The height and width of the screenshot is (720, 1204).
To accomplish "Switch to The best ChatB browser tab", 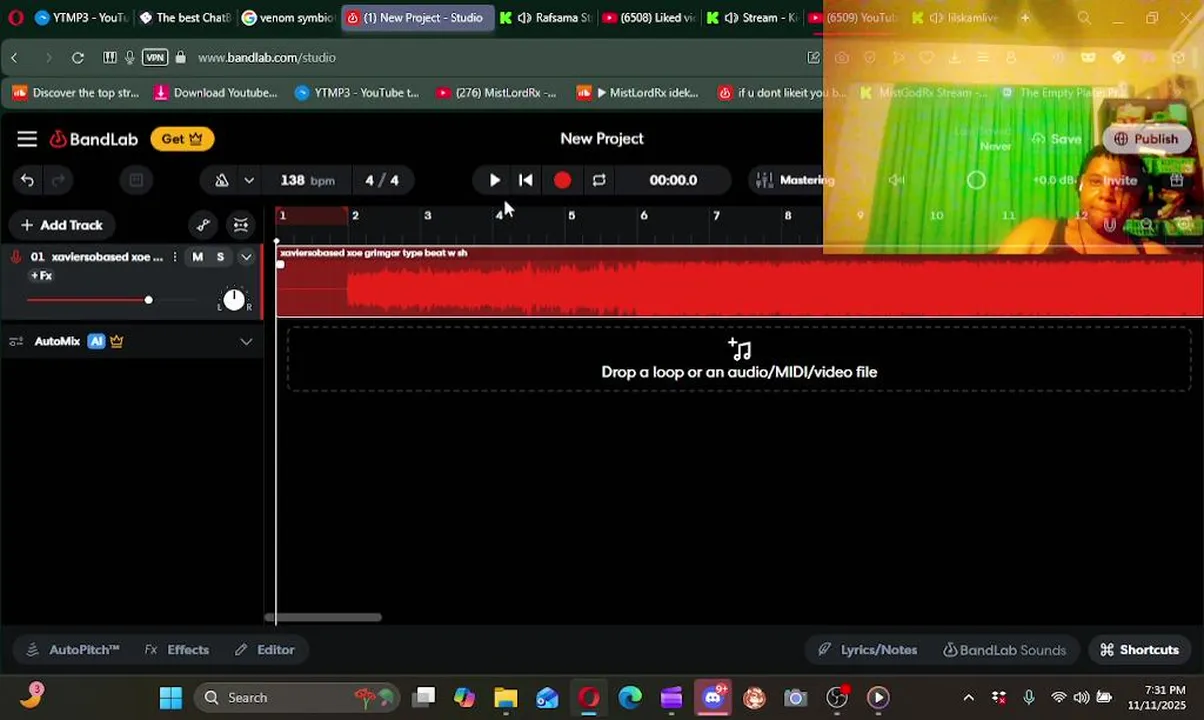I will (185, 18).
